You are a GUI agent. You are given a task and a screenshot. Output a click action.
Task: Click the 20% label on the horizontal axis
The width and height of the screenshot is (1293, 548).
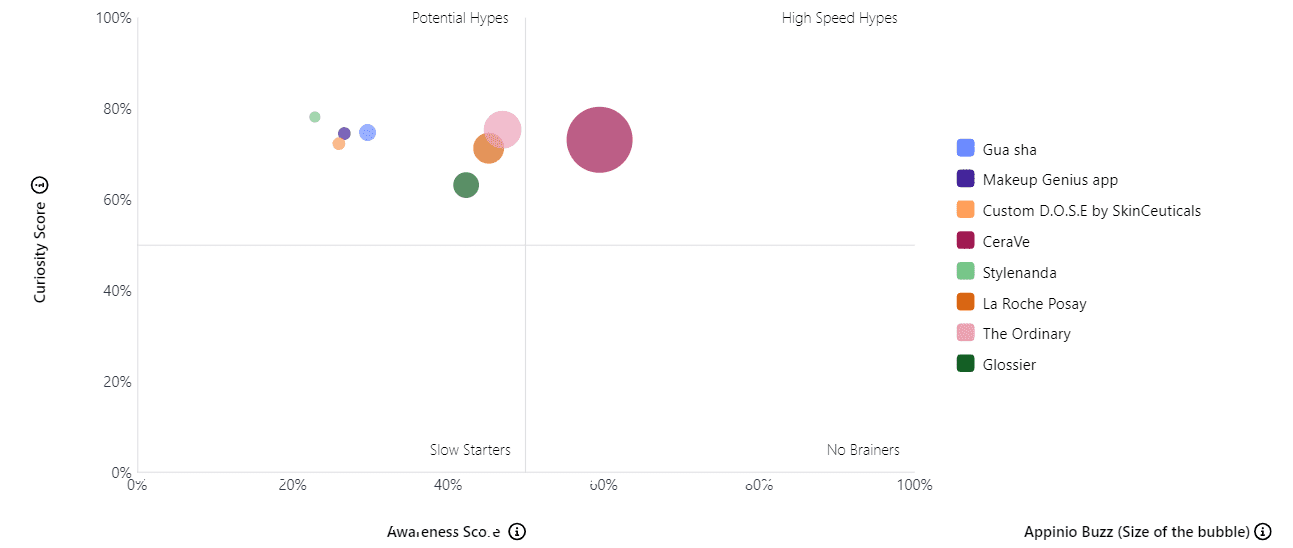point(292,486)
